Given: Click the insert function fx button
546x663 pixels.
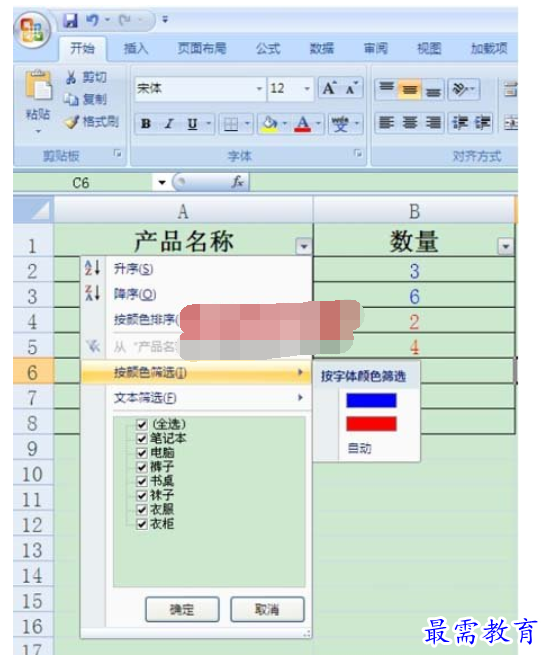Looking at the screenshot, I should 238,182.
